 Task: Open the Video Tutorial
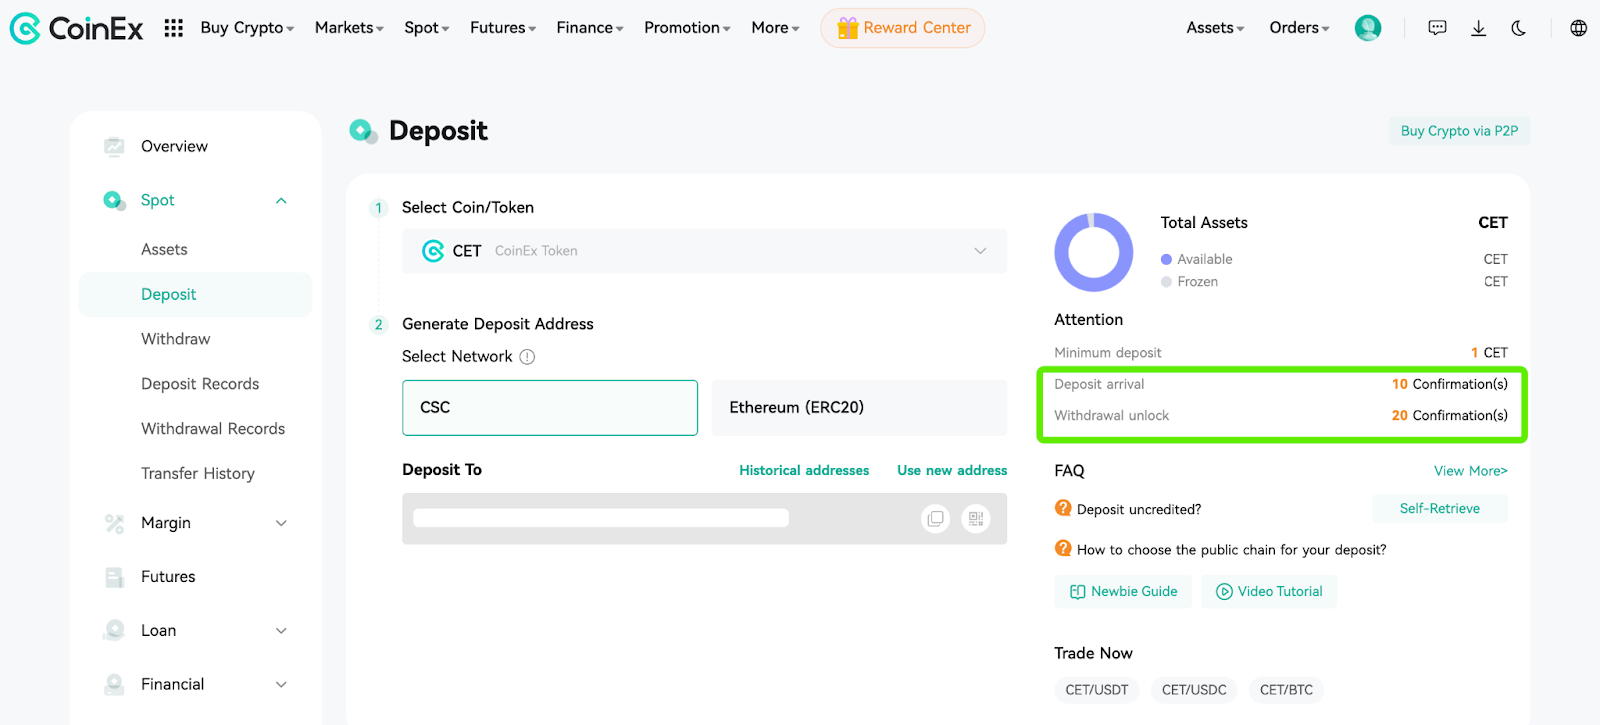pos(1269,592)
